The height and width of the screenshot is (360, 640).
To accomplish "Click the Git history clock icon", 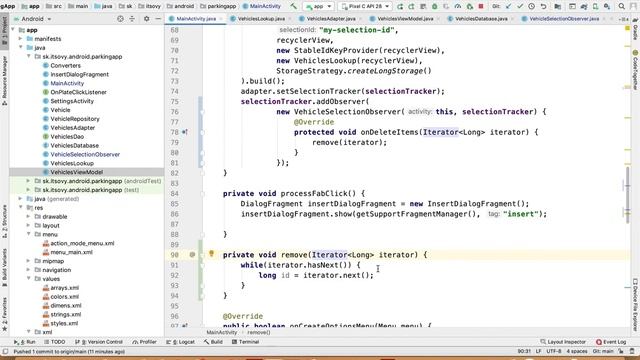I will [531, 6].
